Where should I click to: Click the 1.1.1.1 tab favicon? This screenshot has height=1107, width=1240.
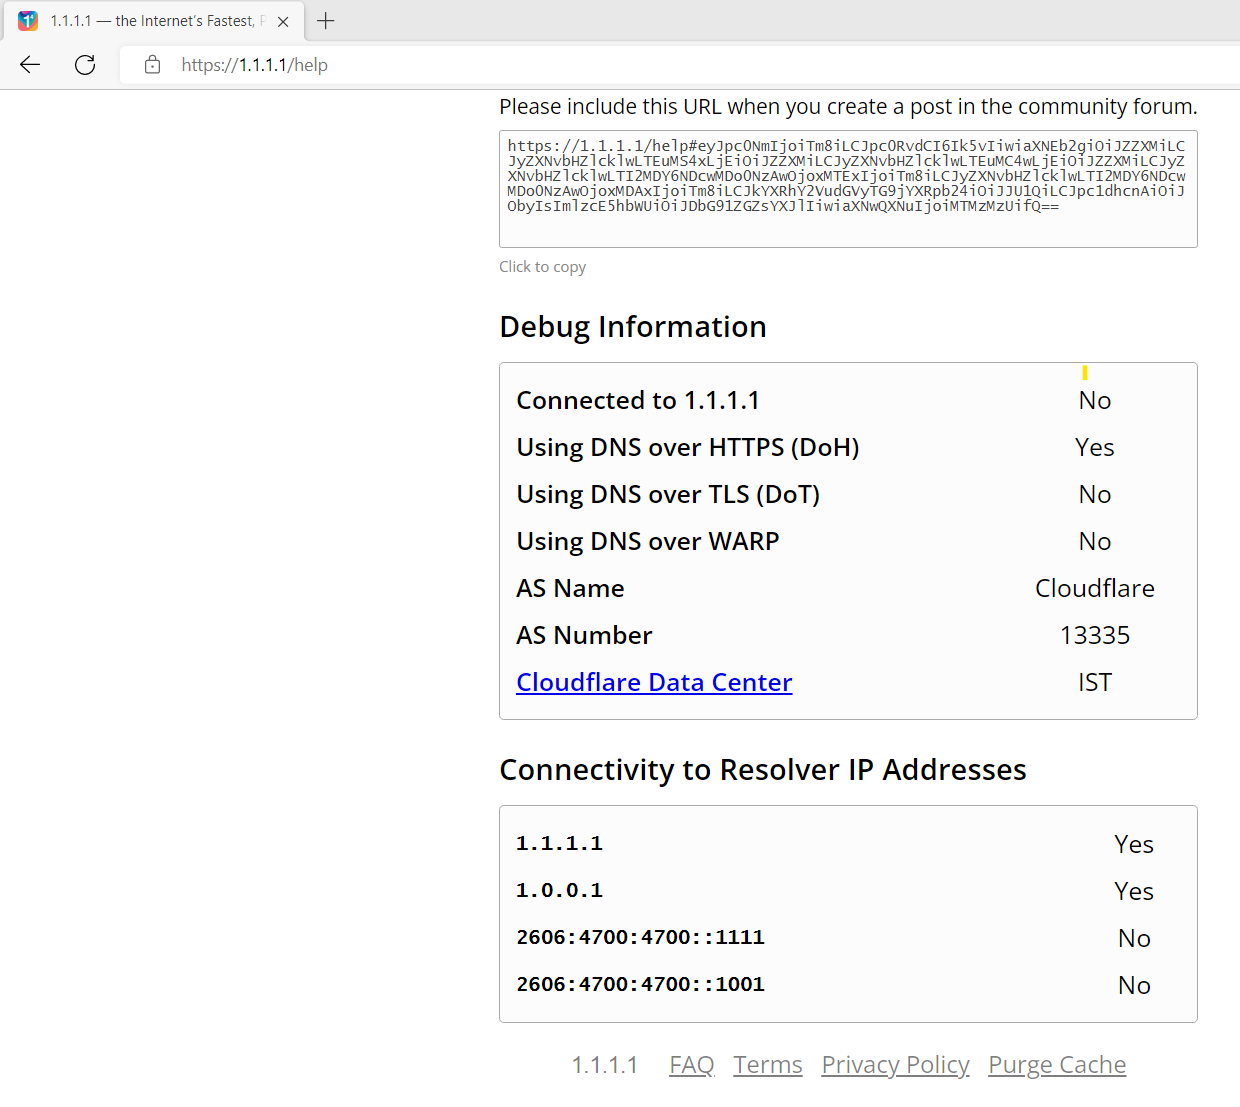point(28,21)
